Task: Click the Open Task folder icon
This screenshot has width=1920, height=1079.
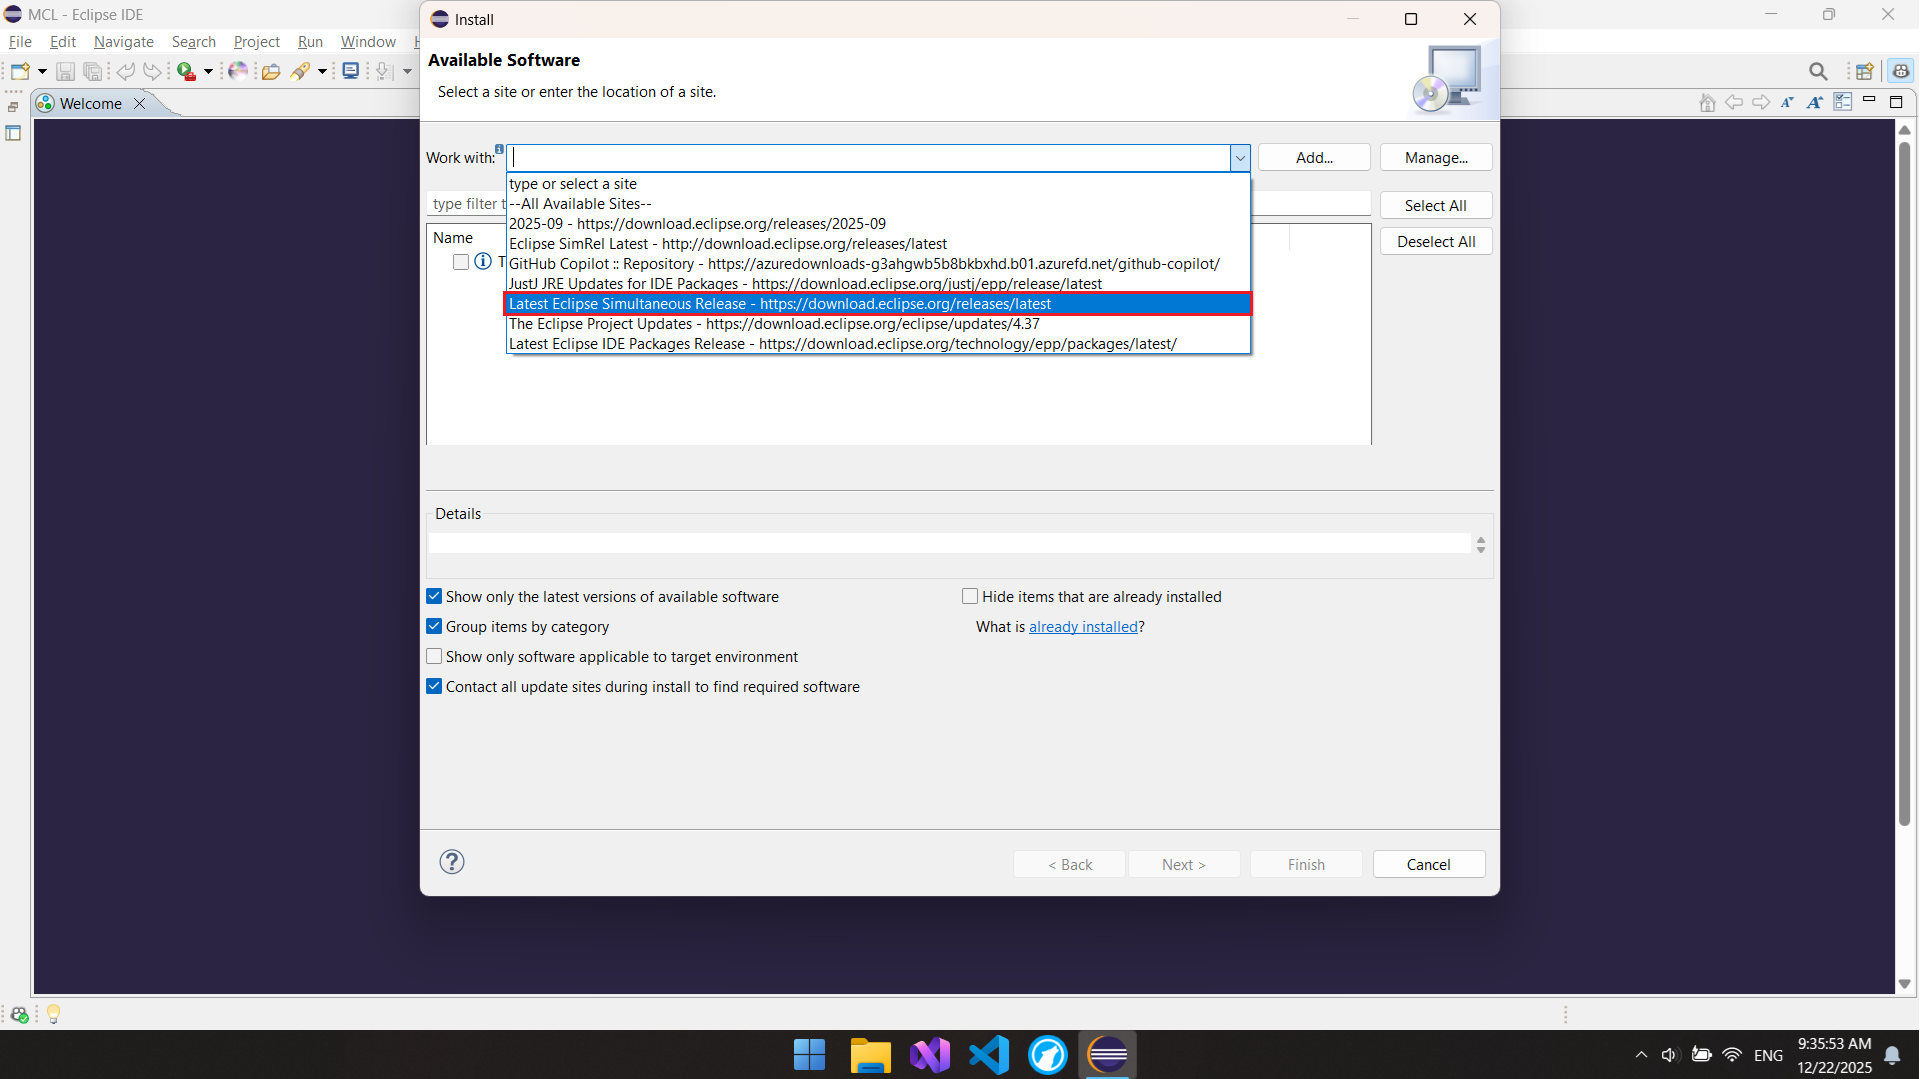Action: 270,71
